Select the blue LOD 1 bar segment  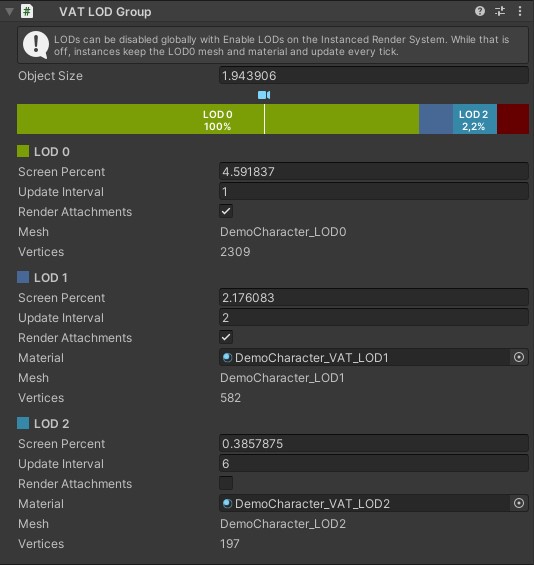436,119
